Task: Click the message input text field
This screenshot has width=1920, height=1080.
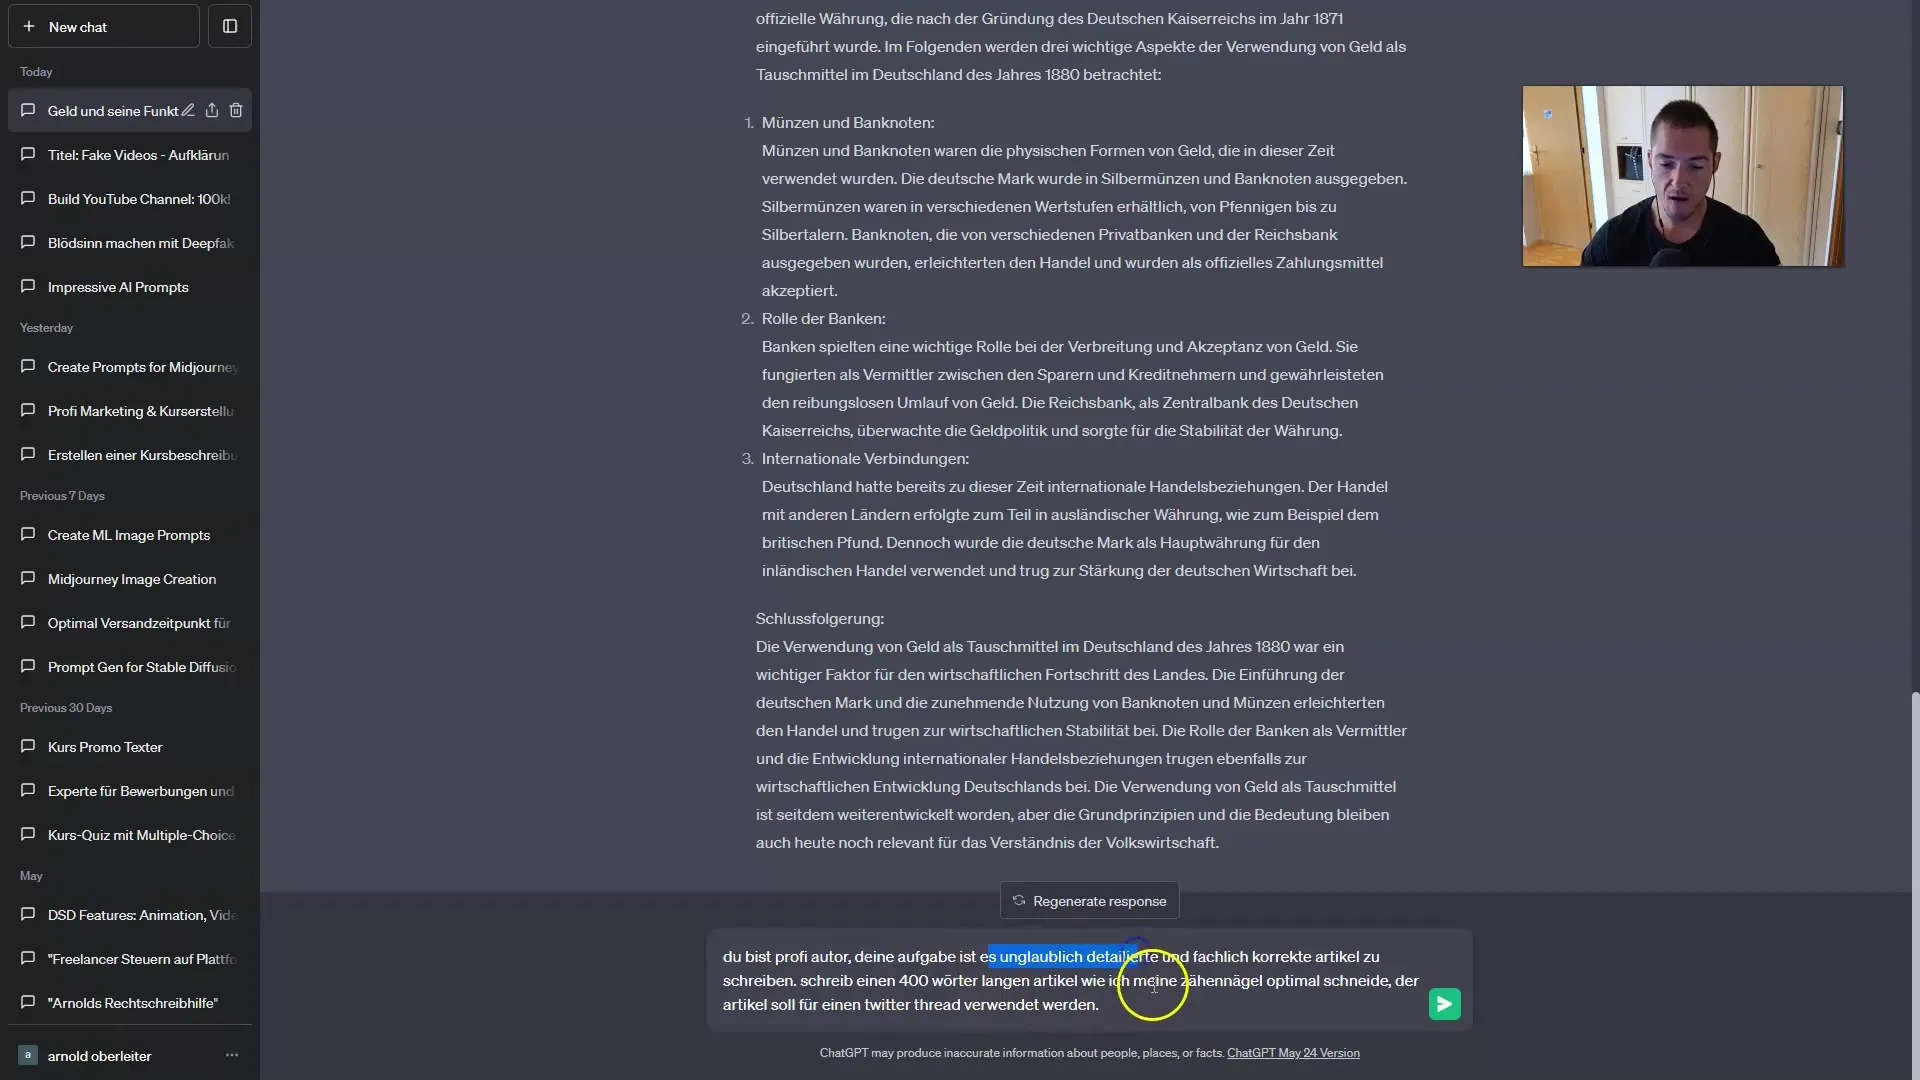Action: click(1071, 980)
